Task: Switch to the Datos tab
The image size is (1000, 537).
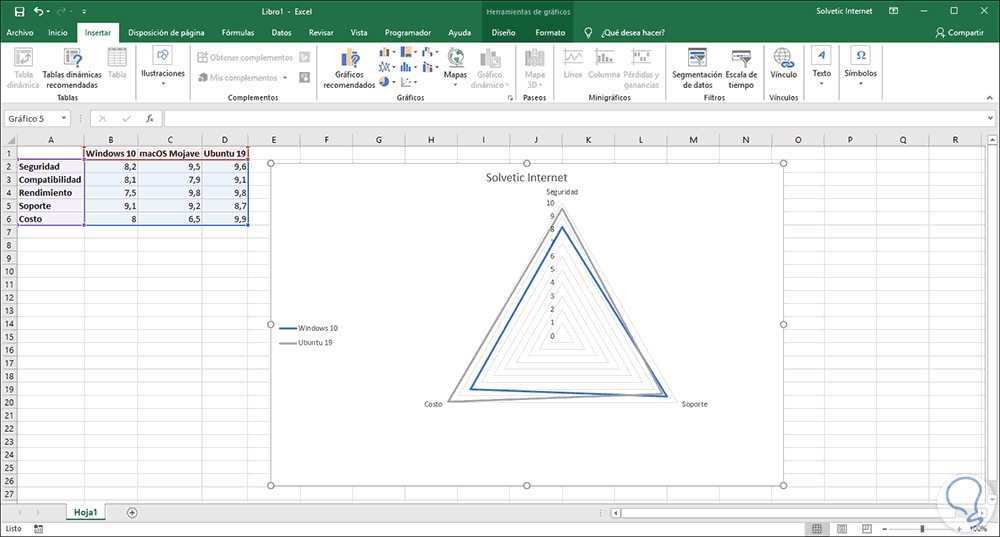Action: pyautogui.click(x=281, y=33)
